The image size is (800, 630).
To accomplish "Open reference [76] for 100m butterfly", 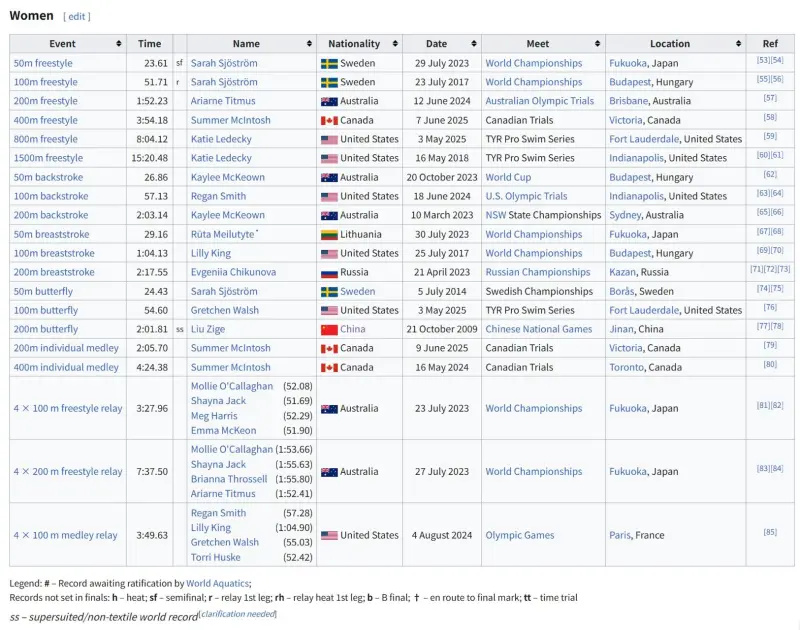I will coord(770,308).
